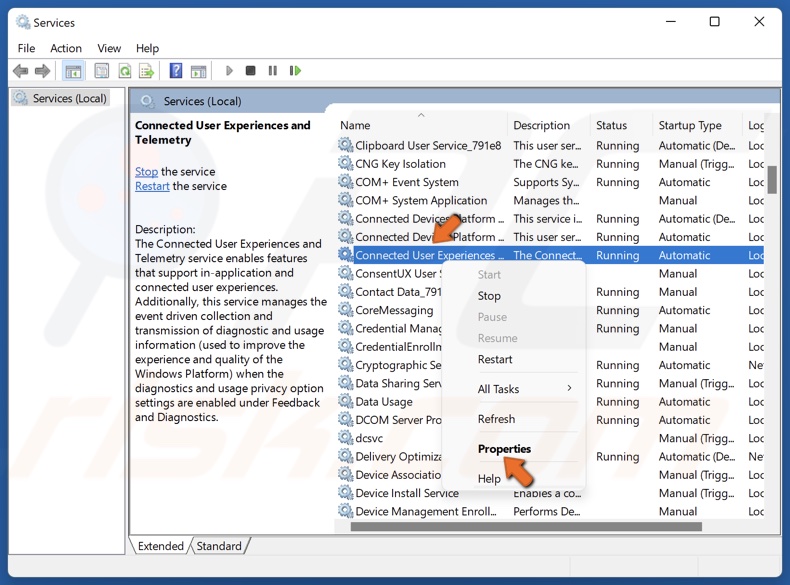Click the Stop the service link
This screenshot has height=585, width=790.
[147, 172]
